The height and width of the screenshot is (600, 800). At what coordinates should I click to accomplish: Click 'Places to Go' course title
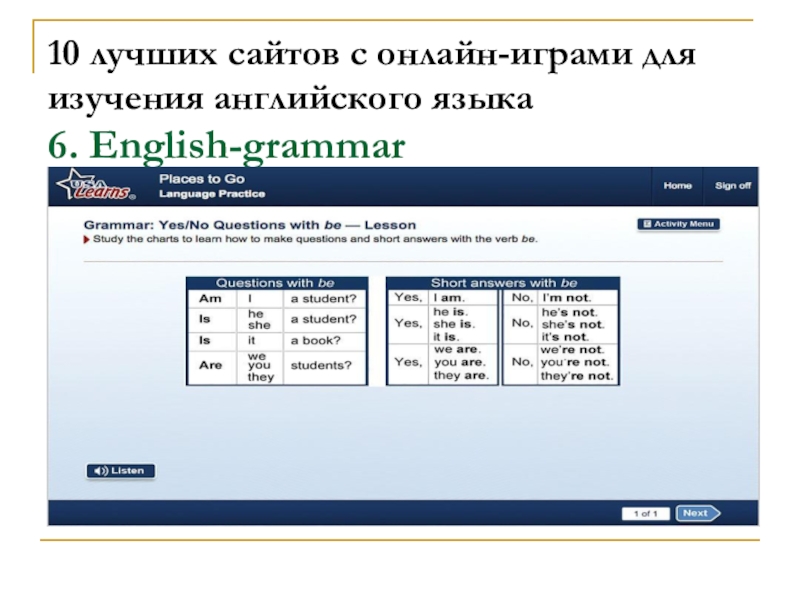point(202,179)
